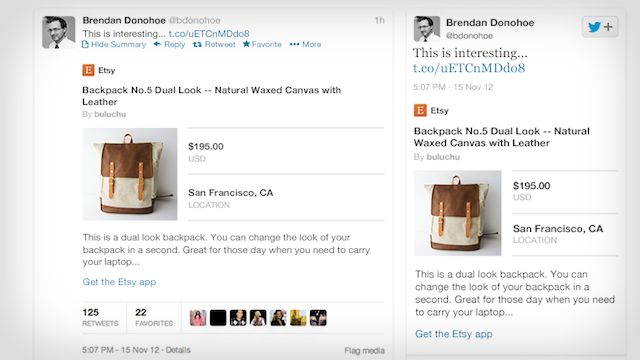Click the Twitter follow button with plus
The width and height of the screenshot is (640, 360).
tap(600, 27)
